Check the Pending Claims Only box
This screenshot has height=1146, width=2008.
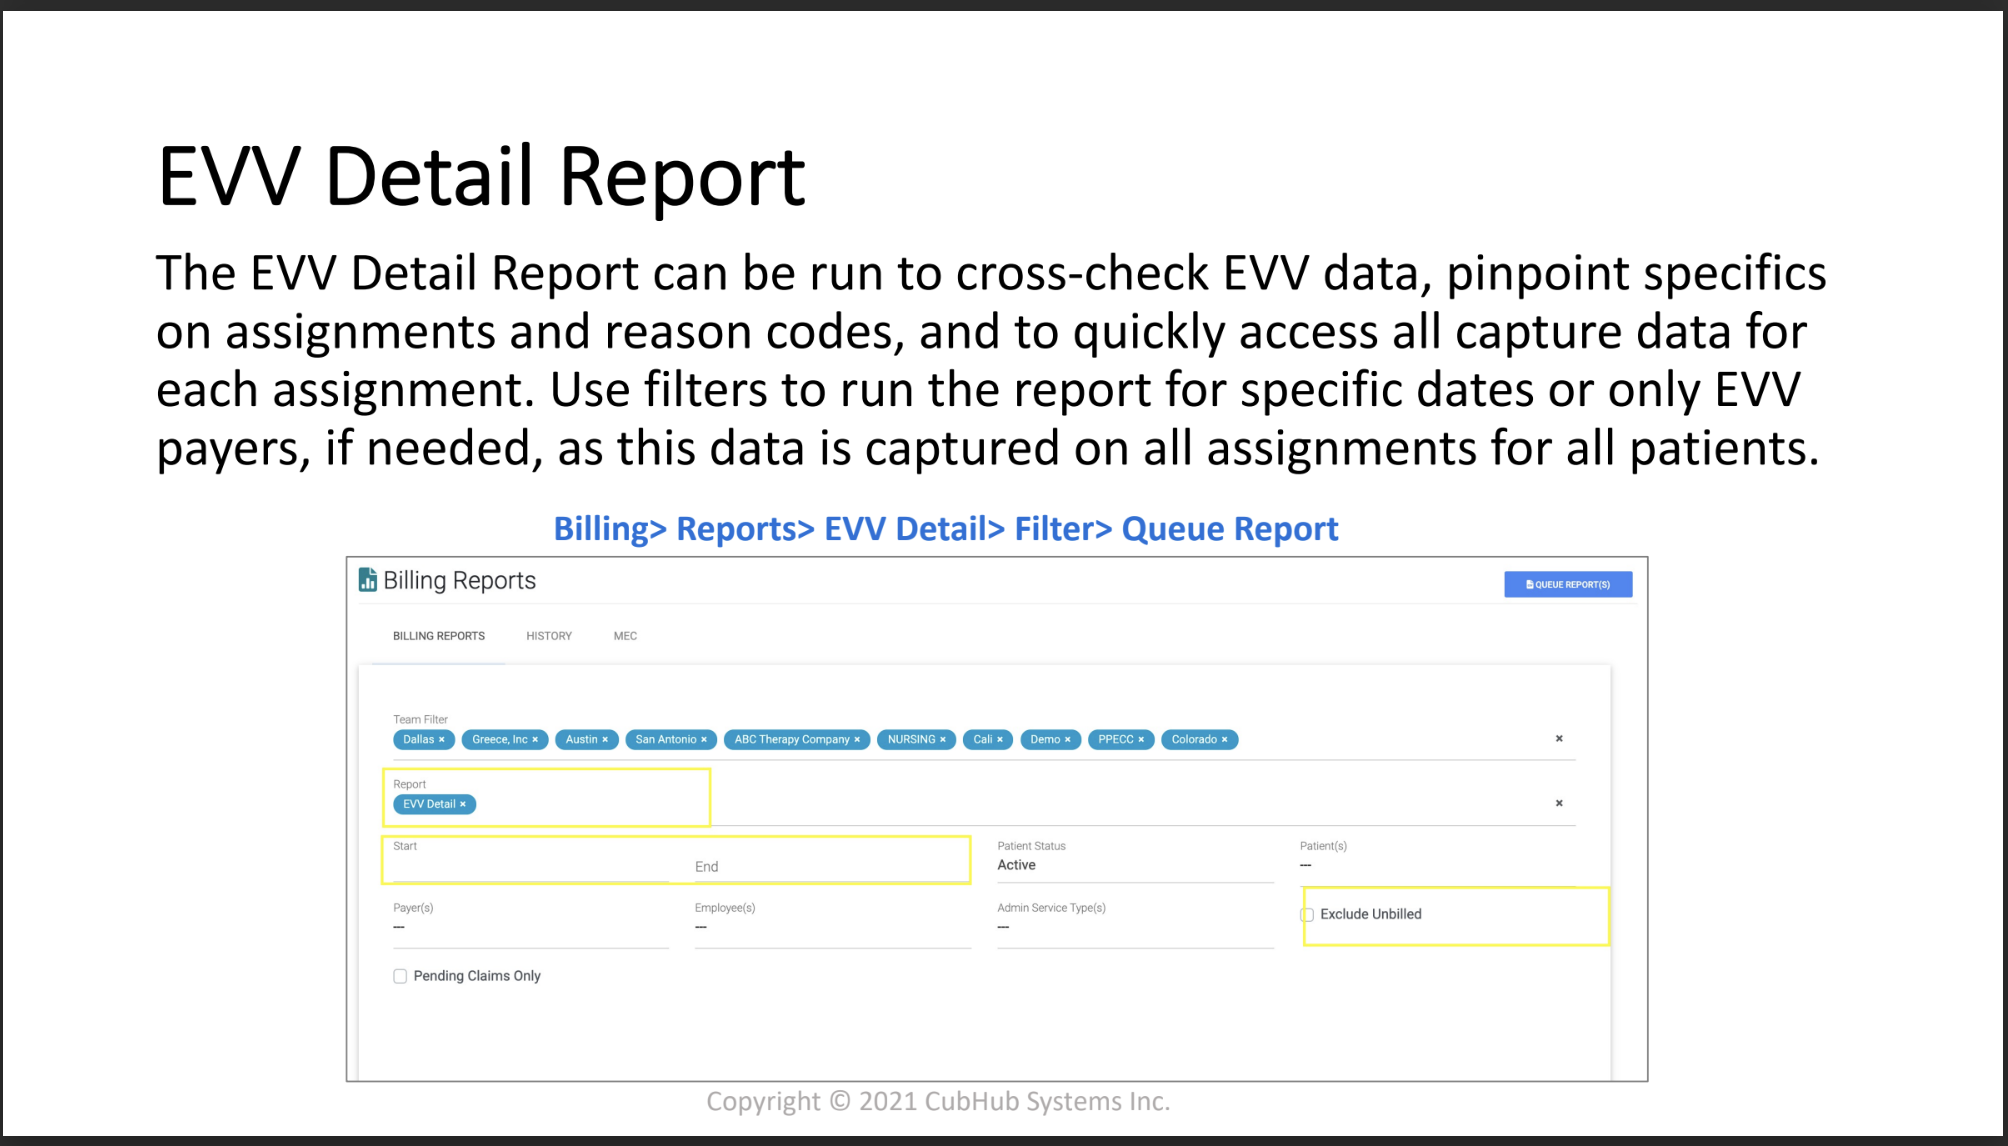400,976
